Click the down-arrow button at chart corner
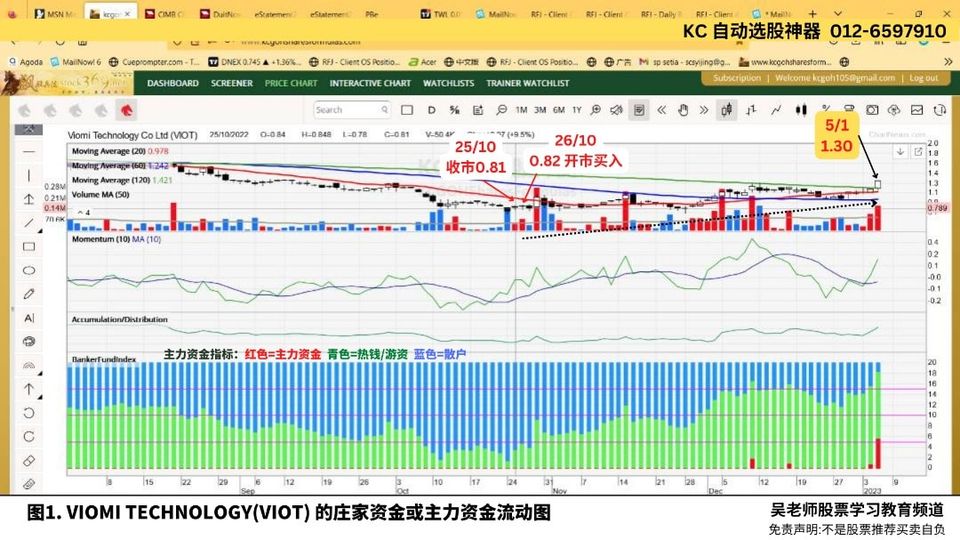Image resolution: width=960 pixels, height=540 pixels. point(900,151)
